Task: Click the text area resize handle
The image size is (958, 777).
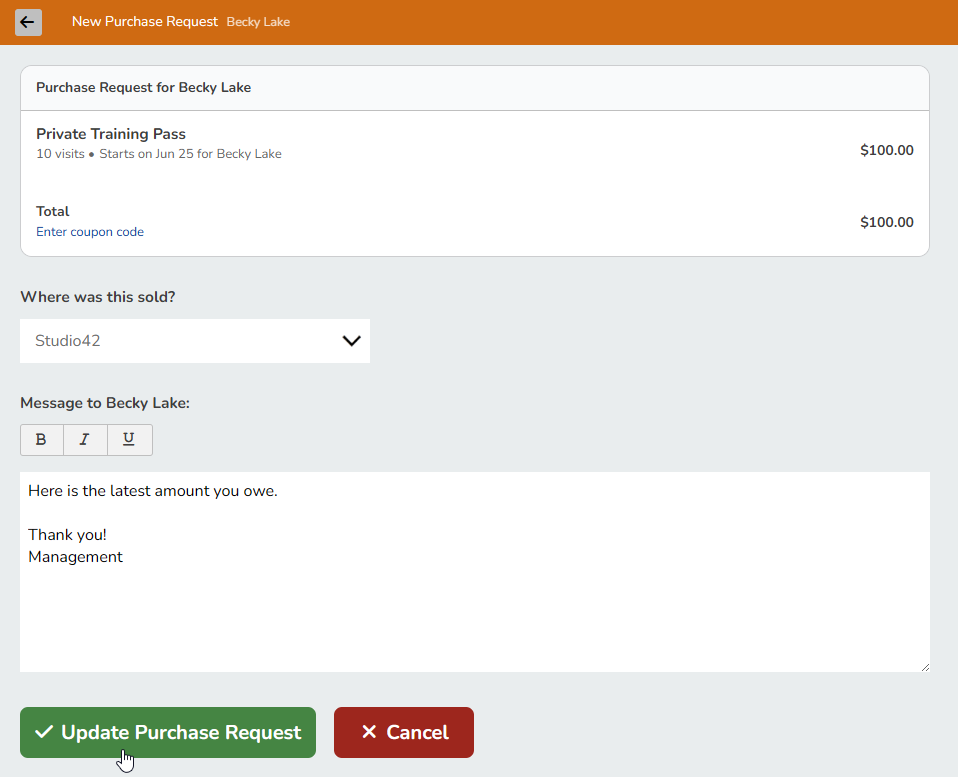Action: coord(924,666)
